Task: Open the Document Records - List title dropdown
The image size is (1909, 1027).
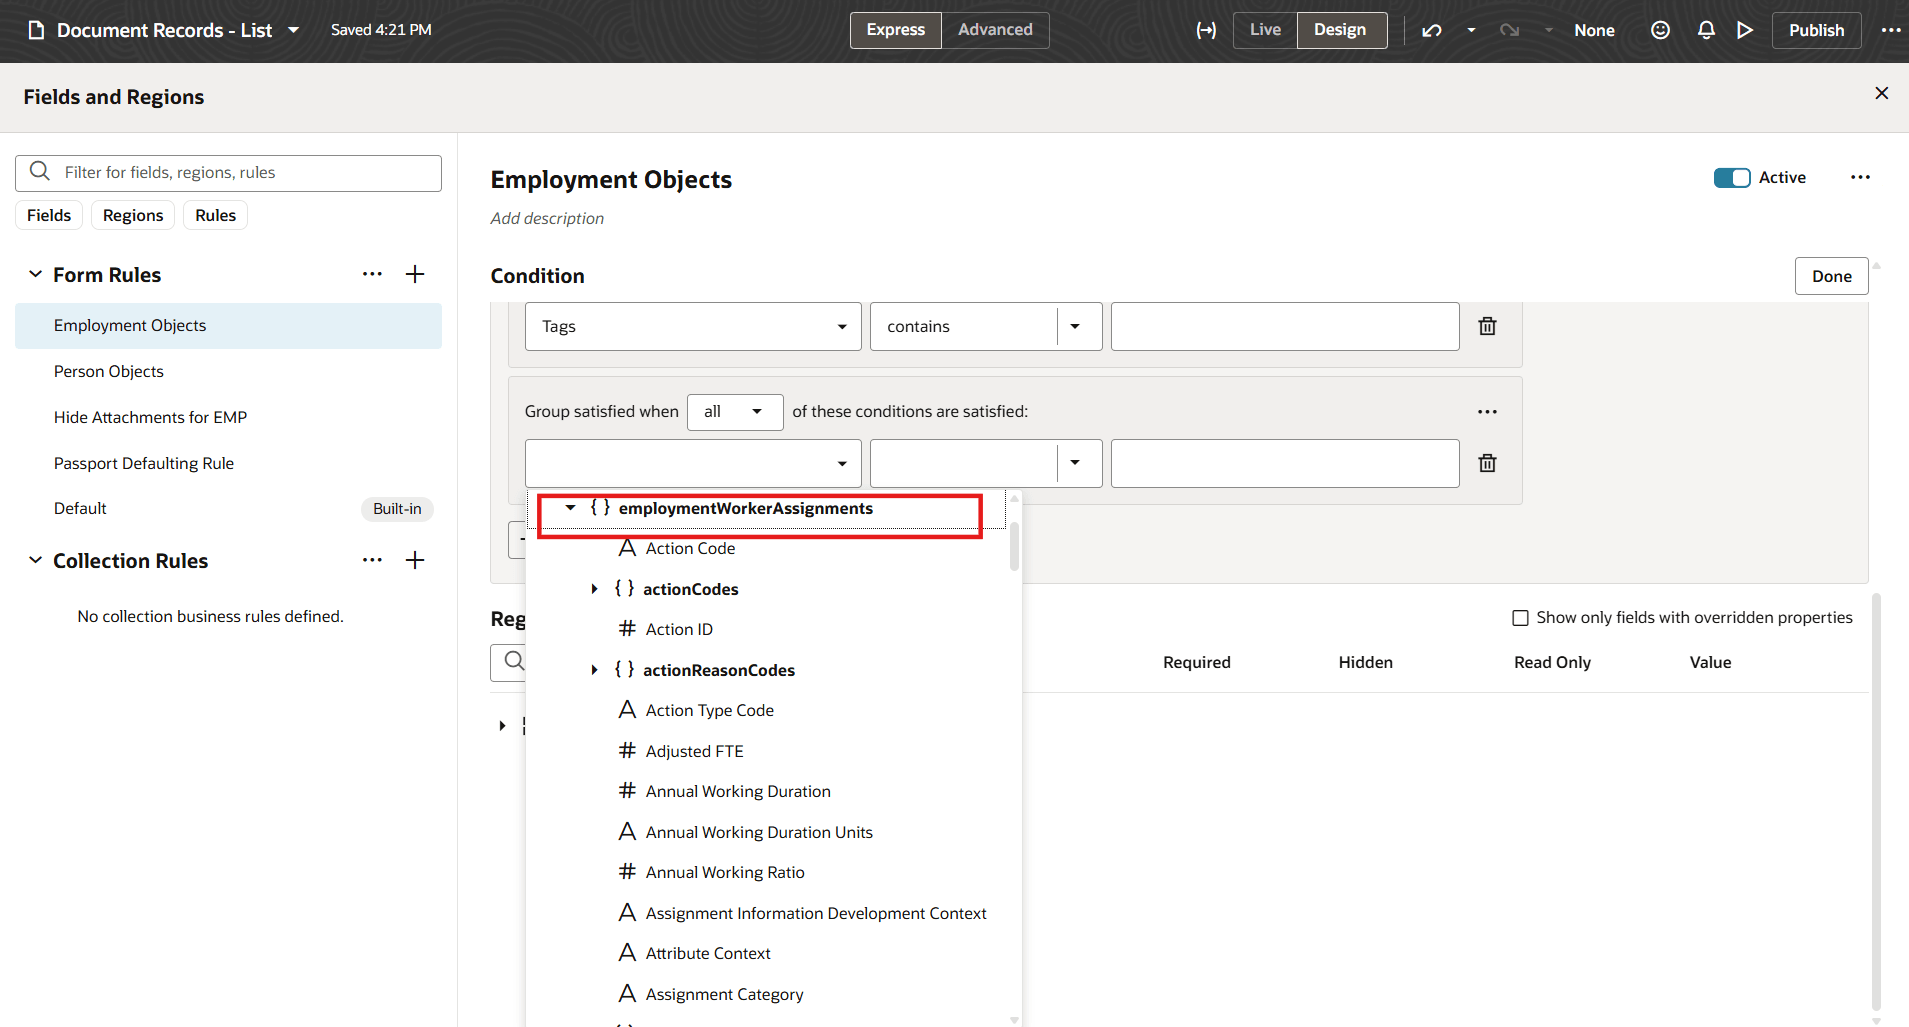Action: [294, 30]
